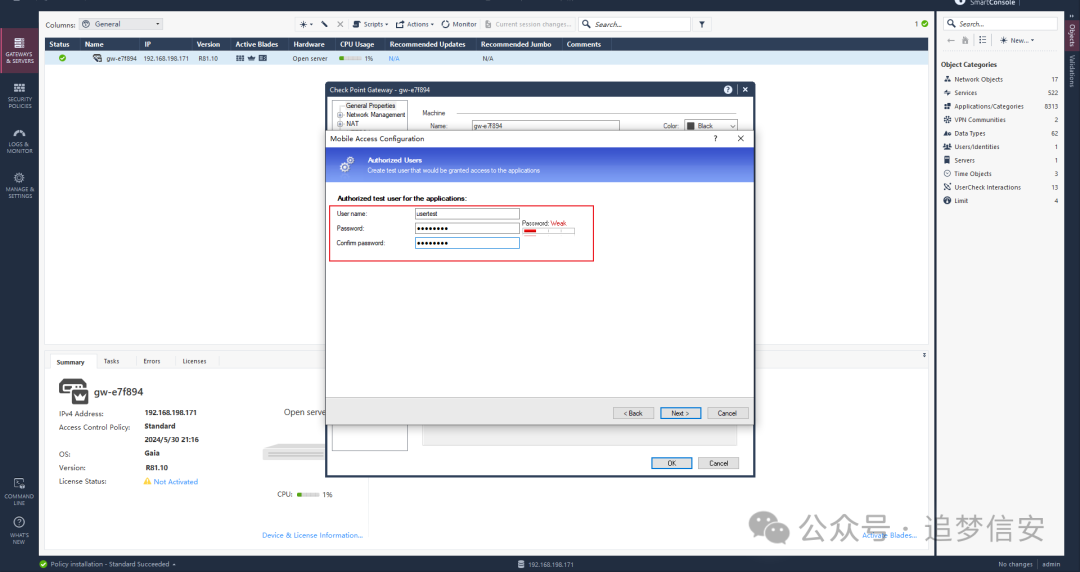Click OK in Check Point Gateway dialog

(672, 463)
